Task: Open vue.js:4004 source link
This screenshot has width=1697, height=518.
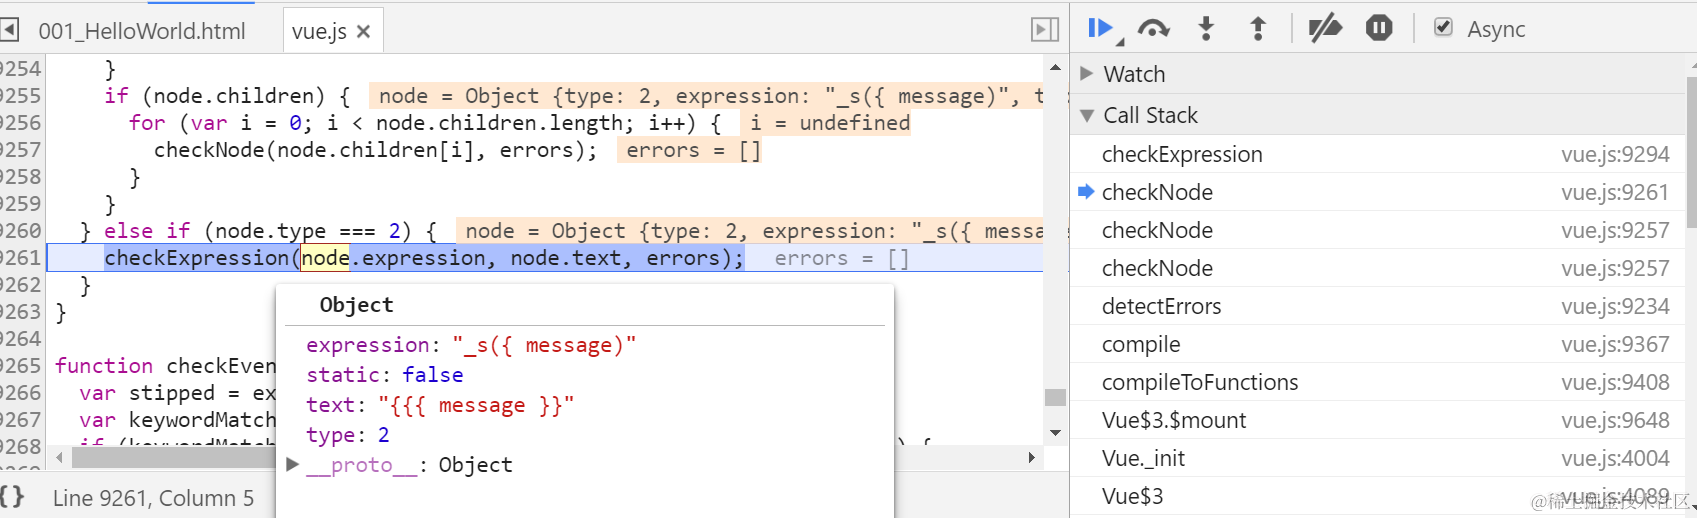Action: [1615, 459]
